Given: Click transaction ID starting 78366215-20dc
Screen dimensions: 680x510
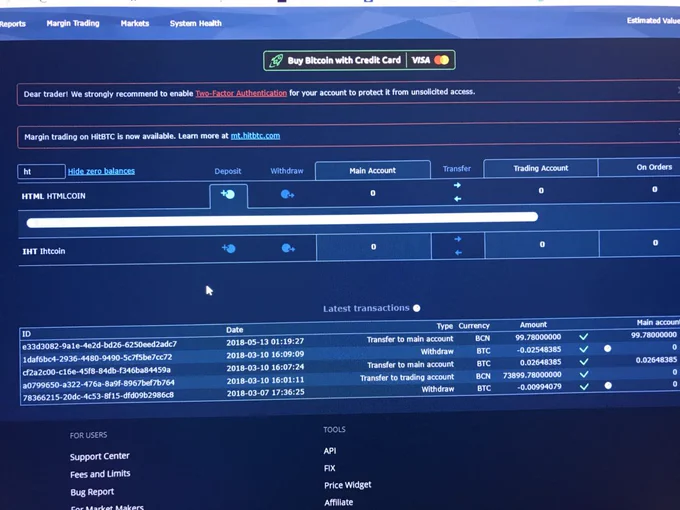Looking at the screenshot, I should (x=98, y=396).
